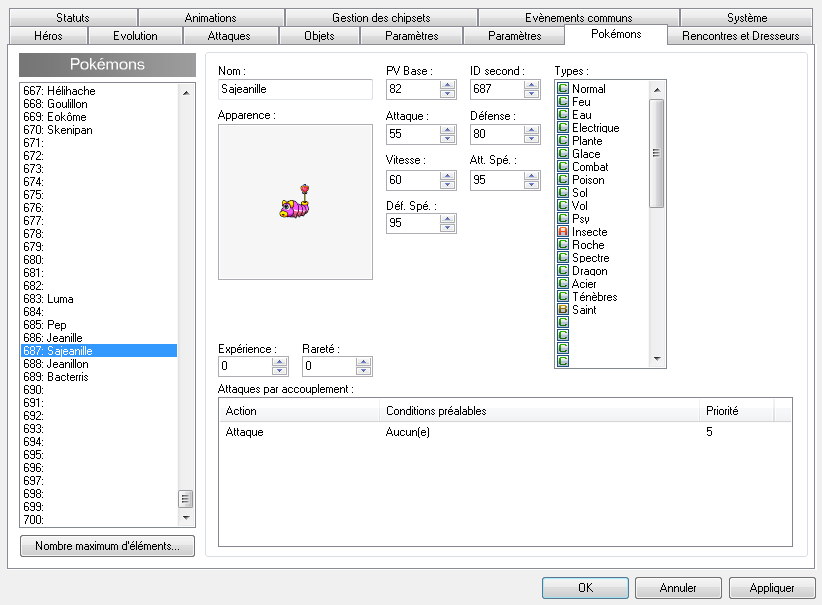The height and width of the screenshot is (605, 822).
Task: Open the Animations tab
Action: pyautogui.click(x=211, y=17)
